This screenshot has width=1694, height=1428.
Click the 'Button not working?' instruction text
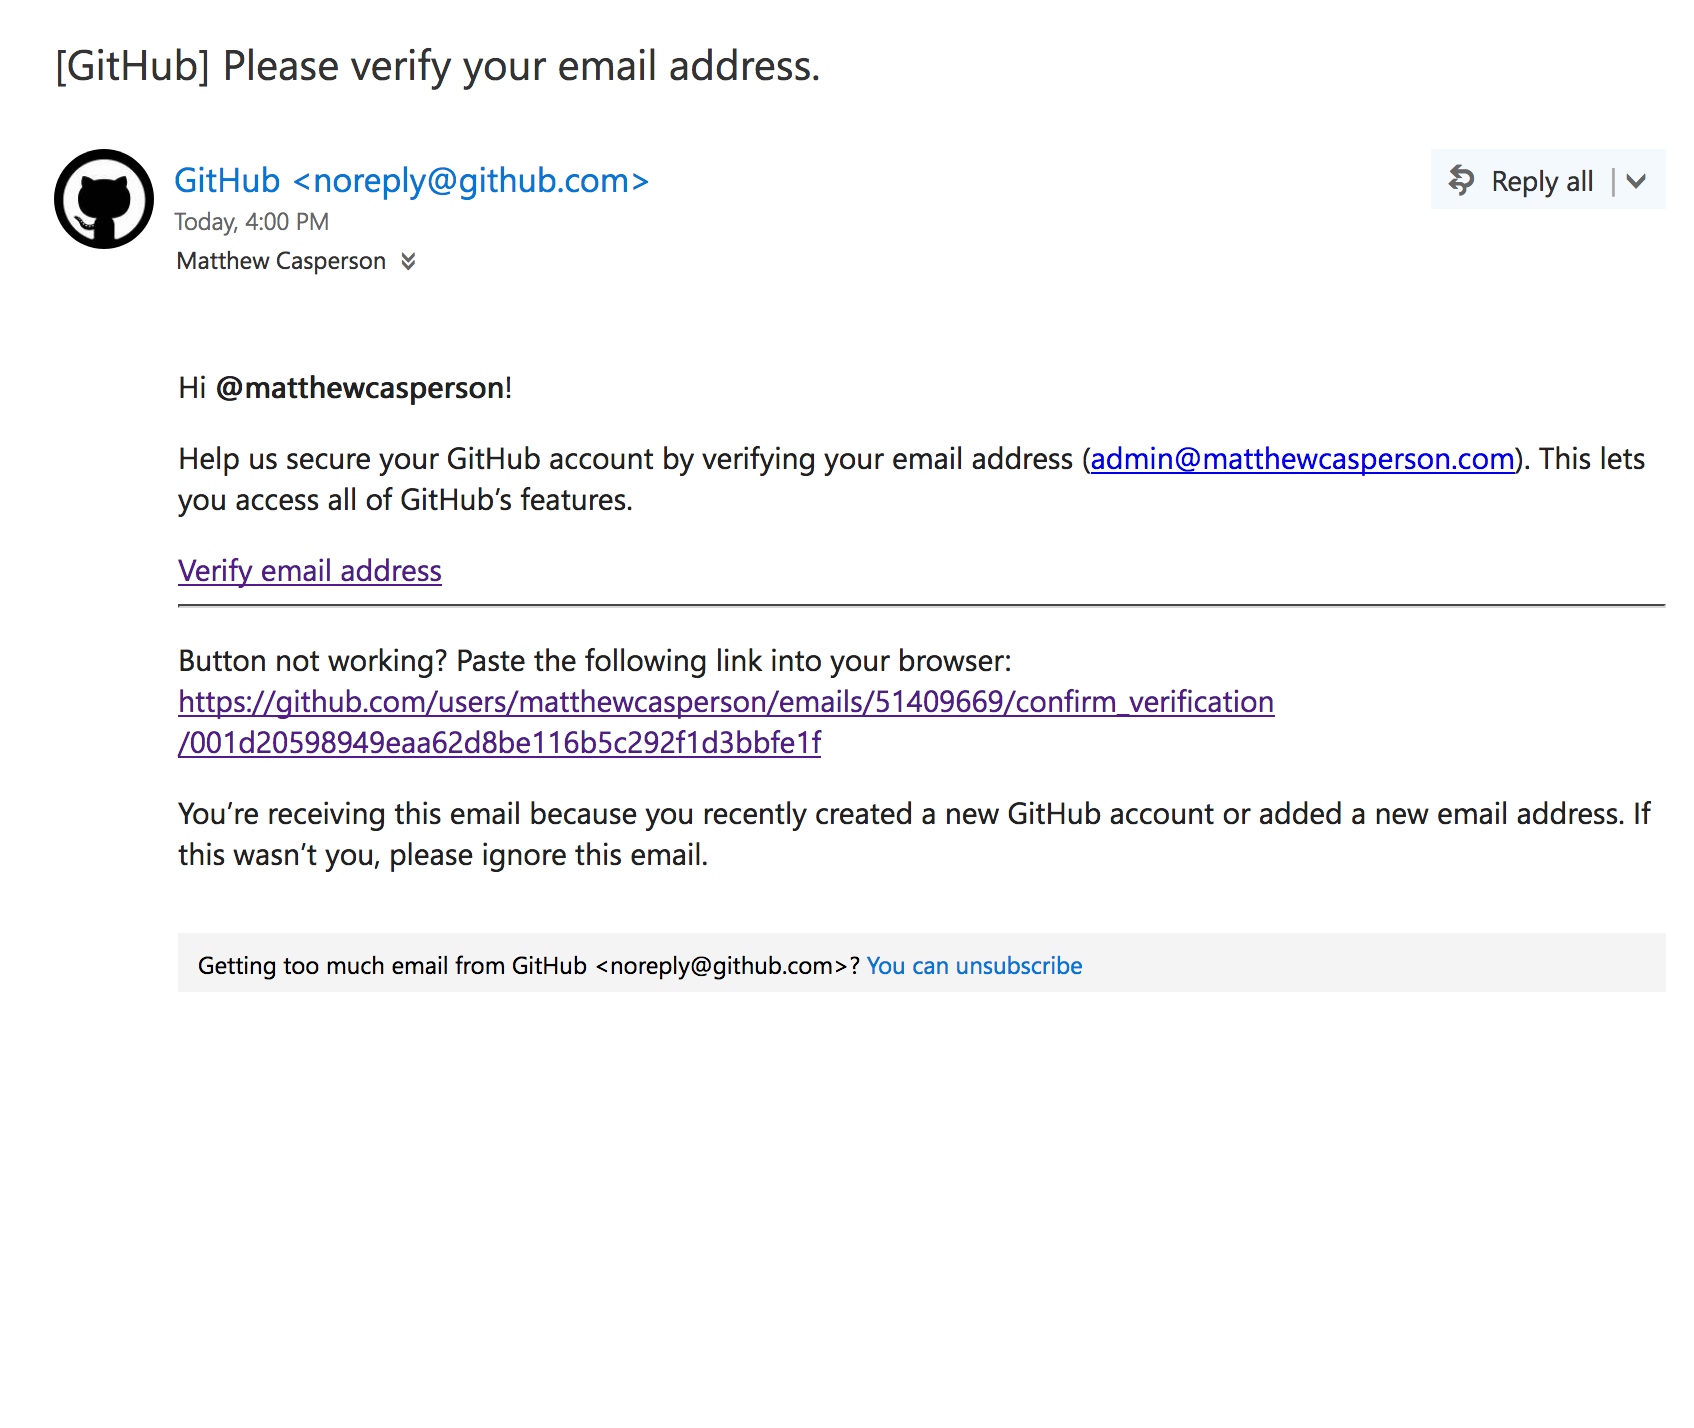pyautogui.click(x=594, y=661)
